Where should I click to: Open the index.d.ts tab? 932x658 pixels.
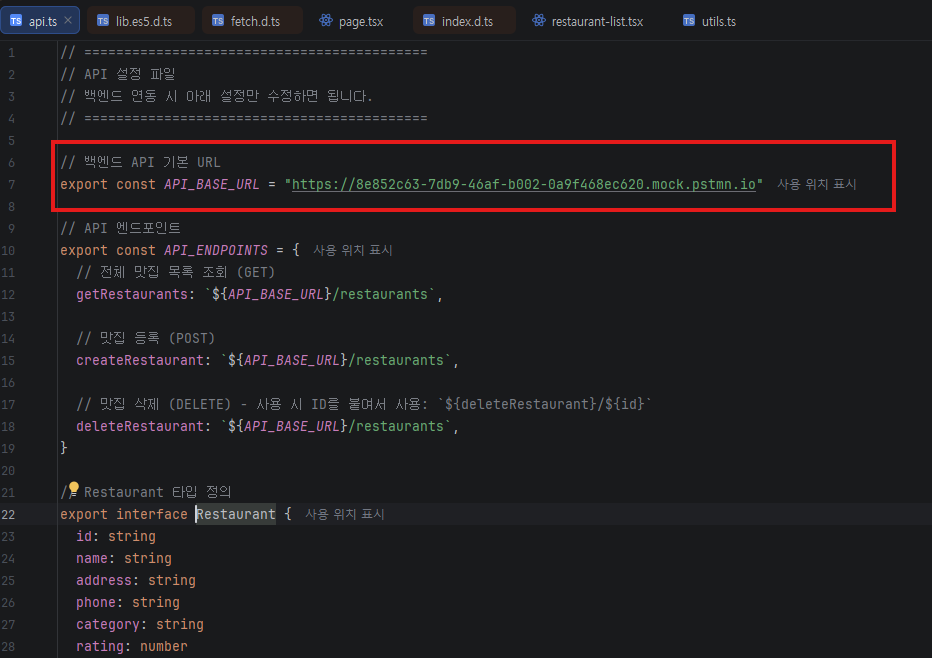click(464, 21)
